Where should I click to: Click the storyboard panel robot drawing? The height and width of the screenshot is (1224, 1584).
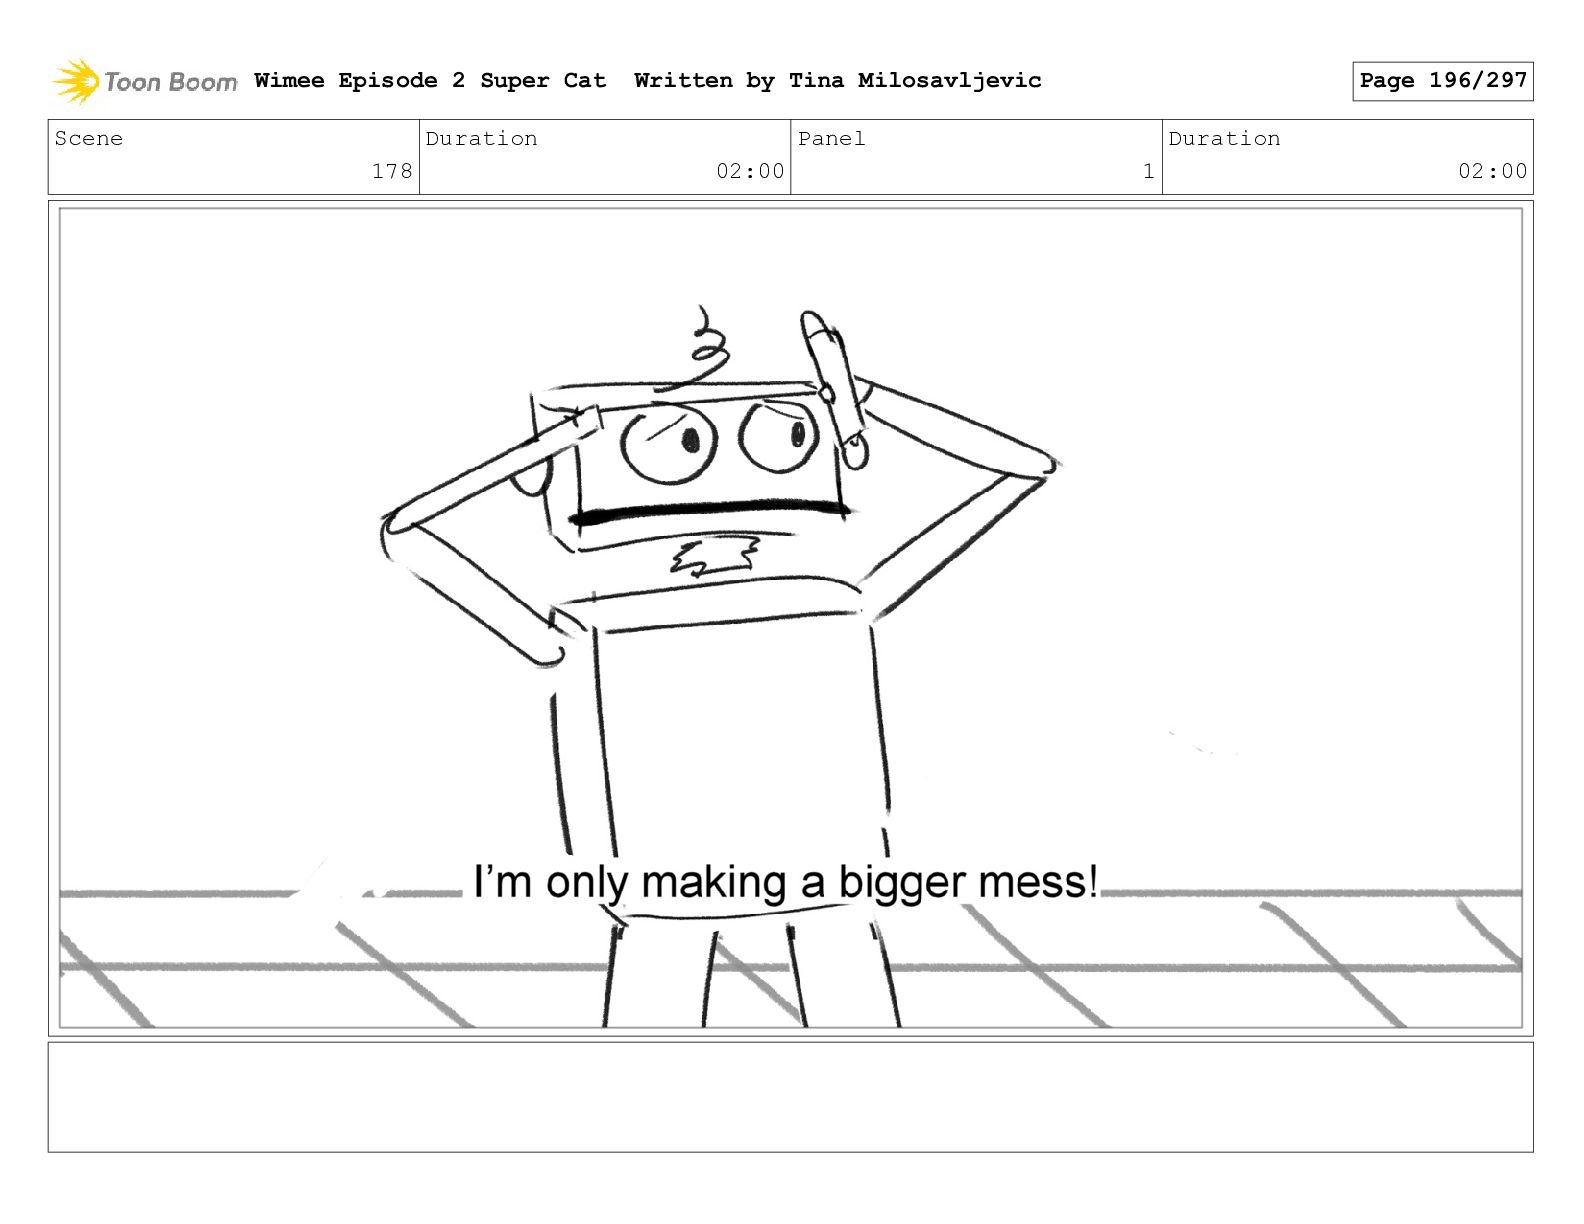click(720, 665)
